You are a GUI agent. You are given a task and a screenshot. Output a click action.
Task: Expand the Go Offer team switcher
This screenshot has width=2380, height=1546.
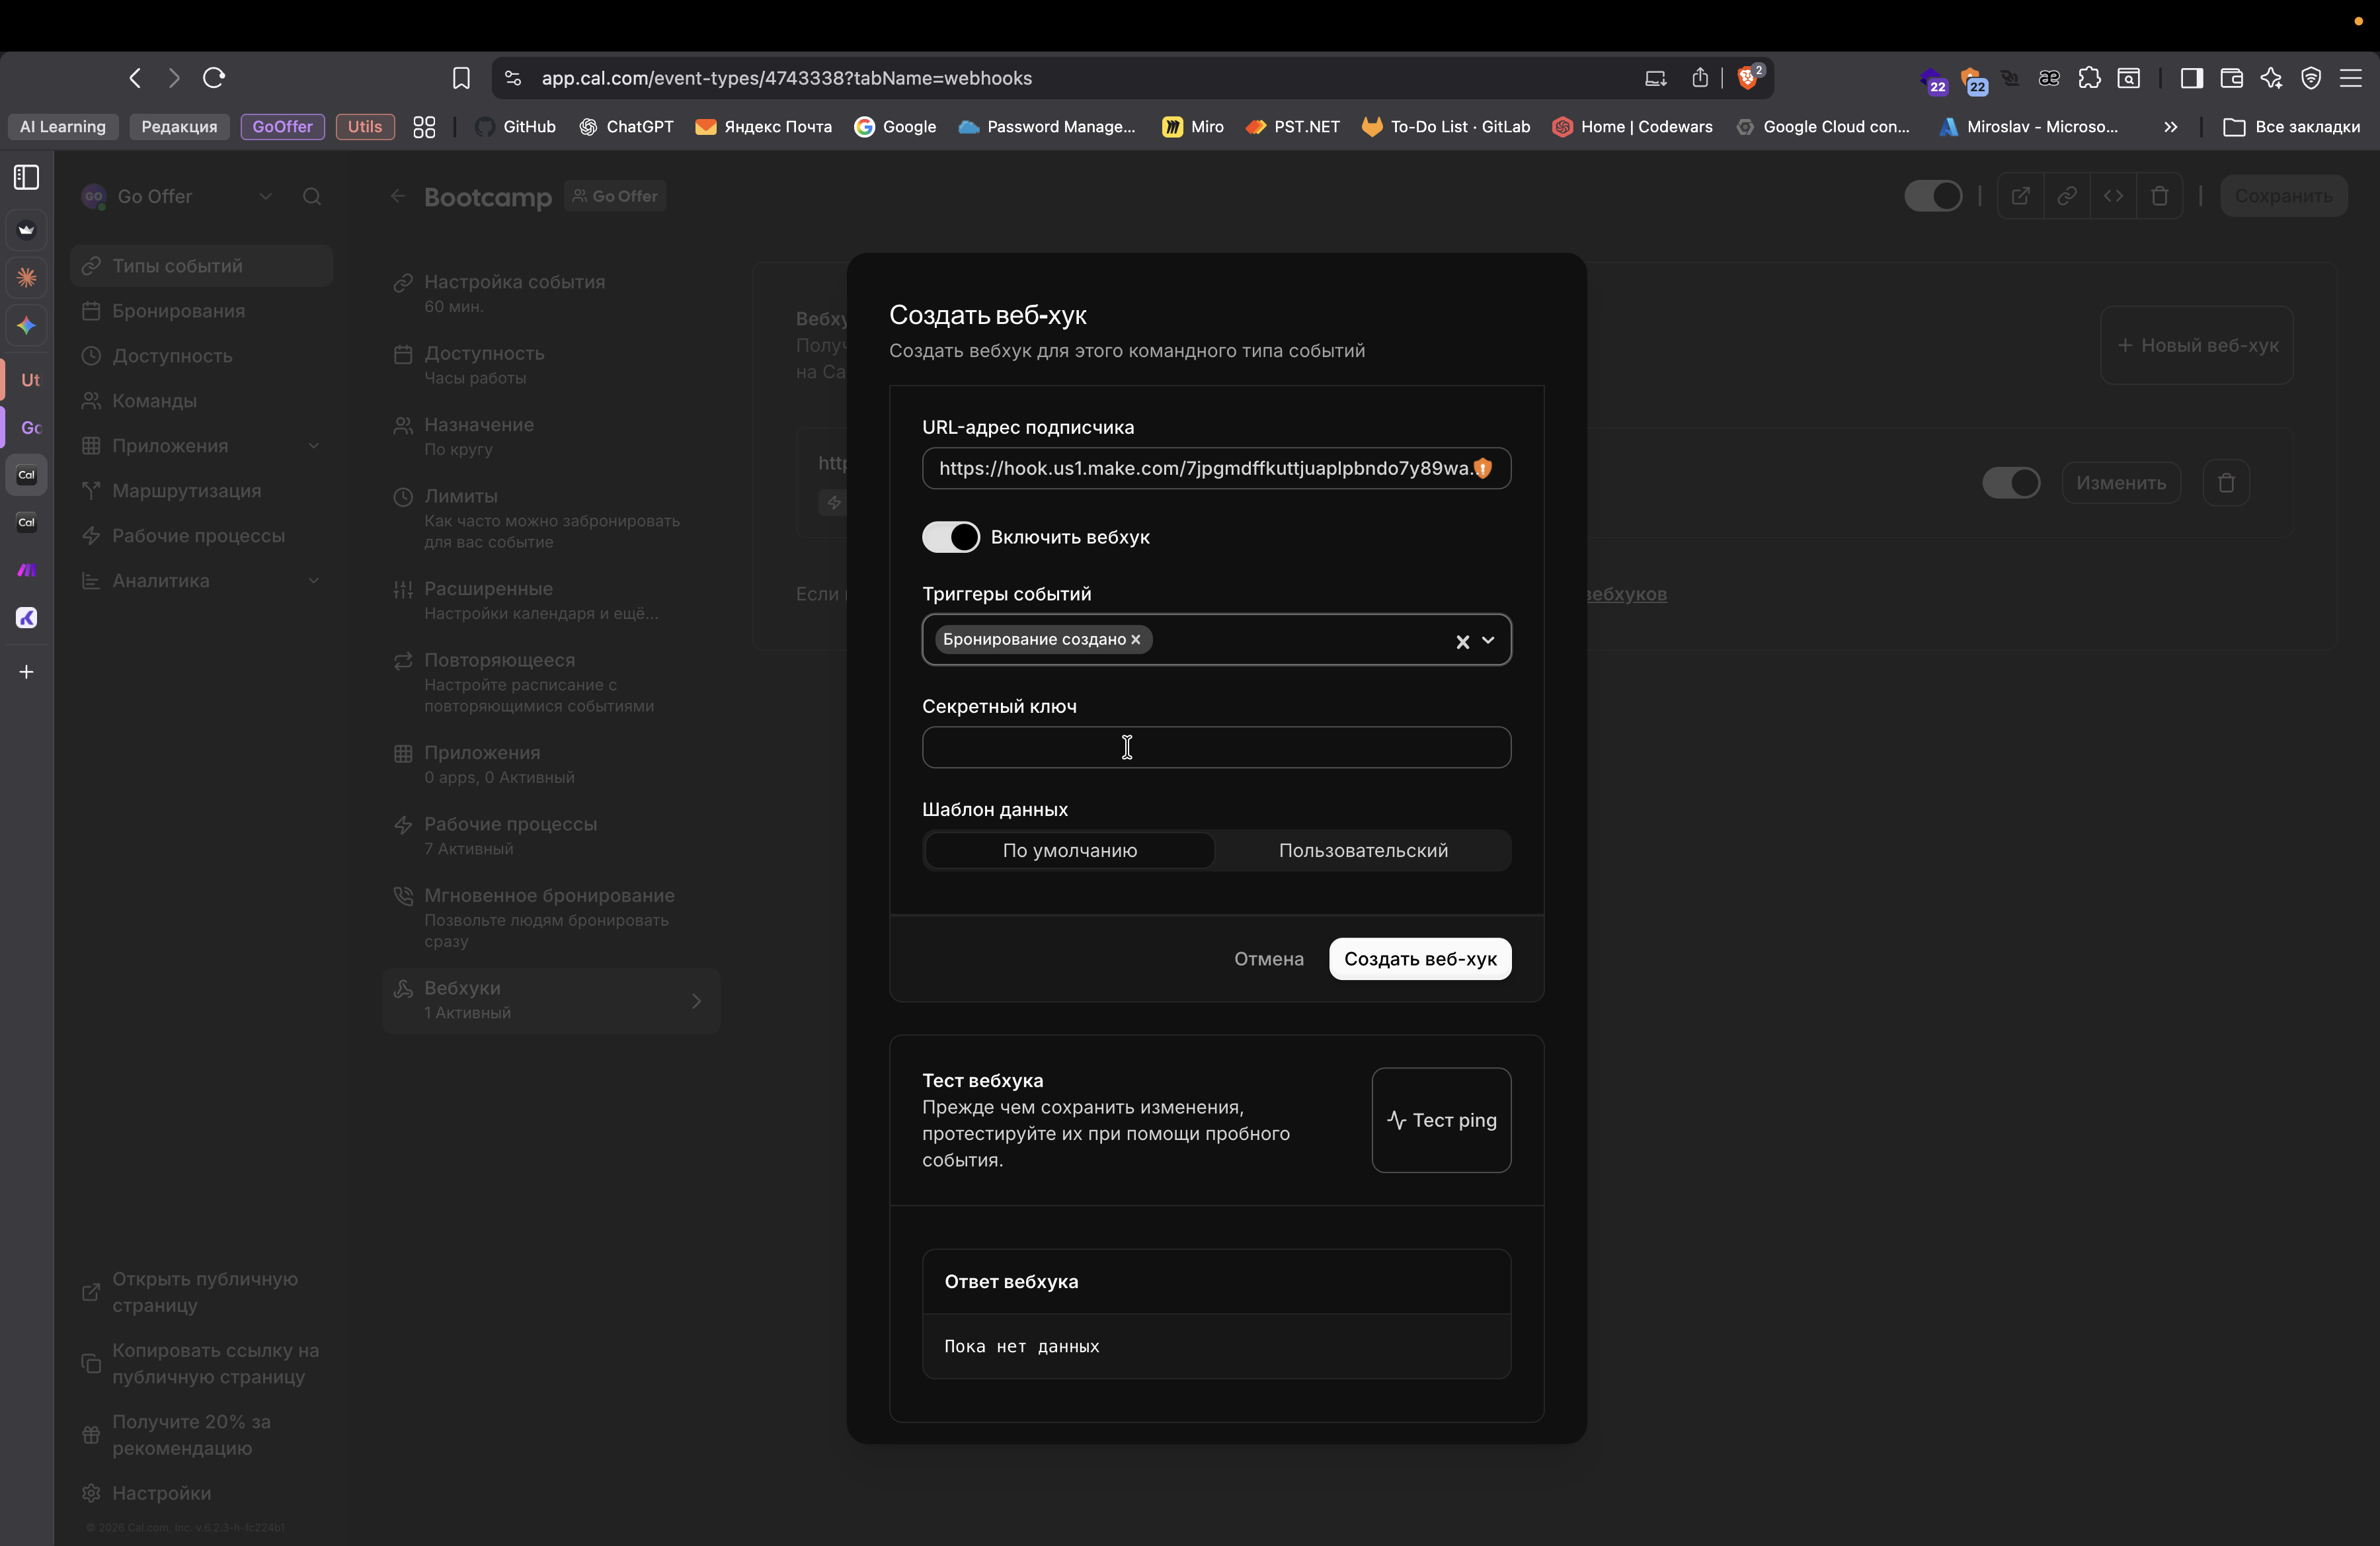click(x=265, y=197)
